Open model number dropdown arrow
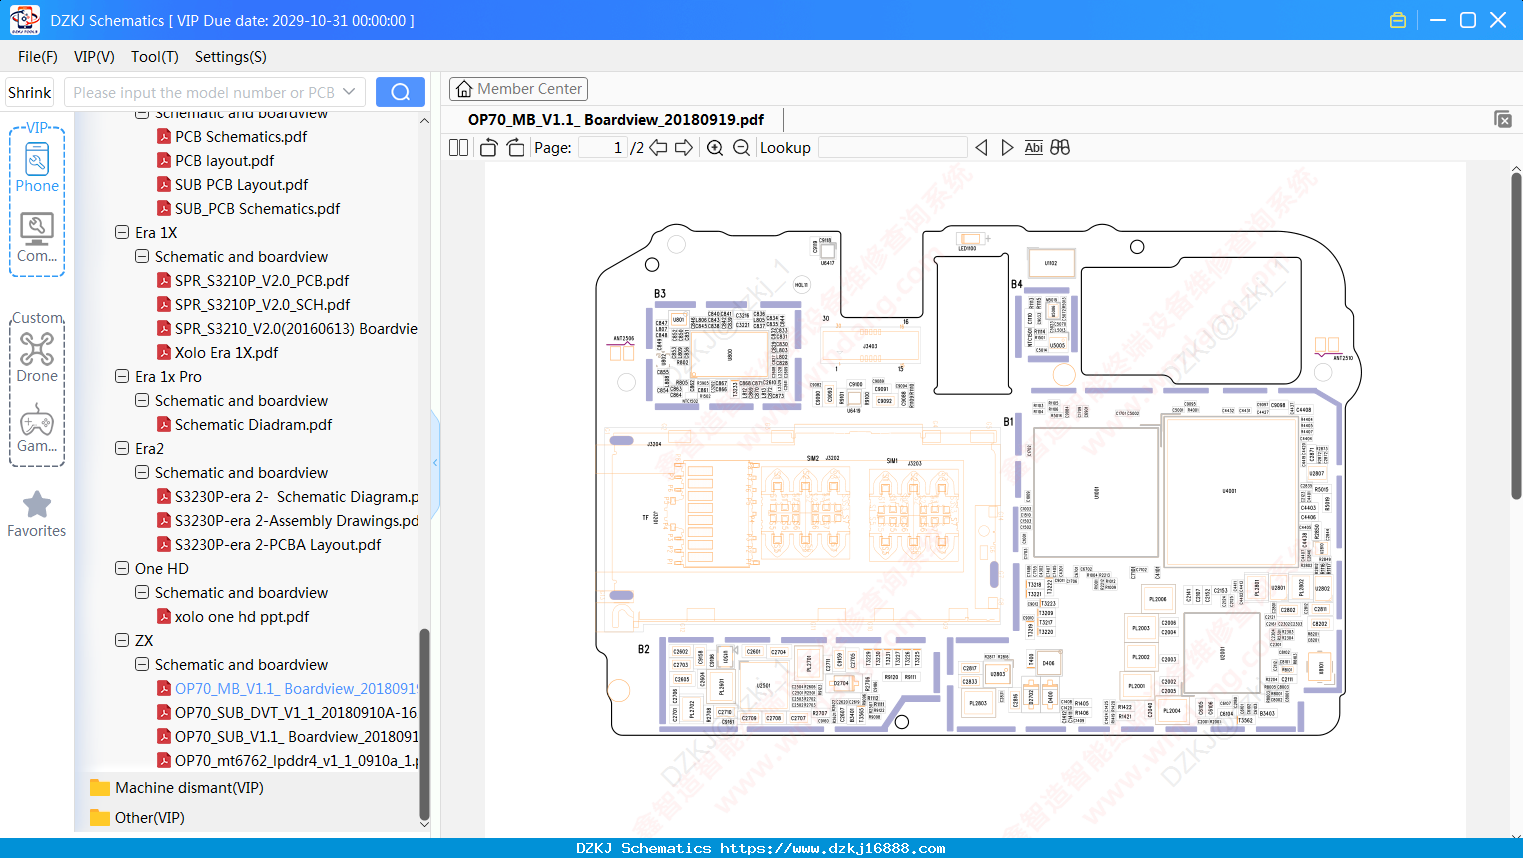 click(349, 92)
